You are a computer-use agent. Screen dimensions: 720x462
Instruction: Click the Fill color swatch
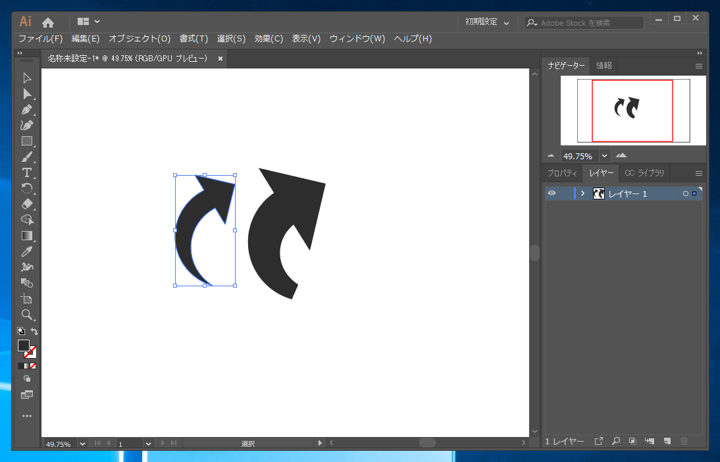(x=23, y=345)
